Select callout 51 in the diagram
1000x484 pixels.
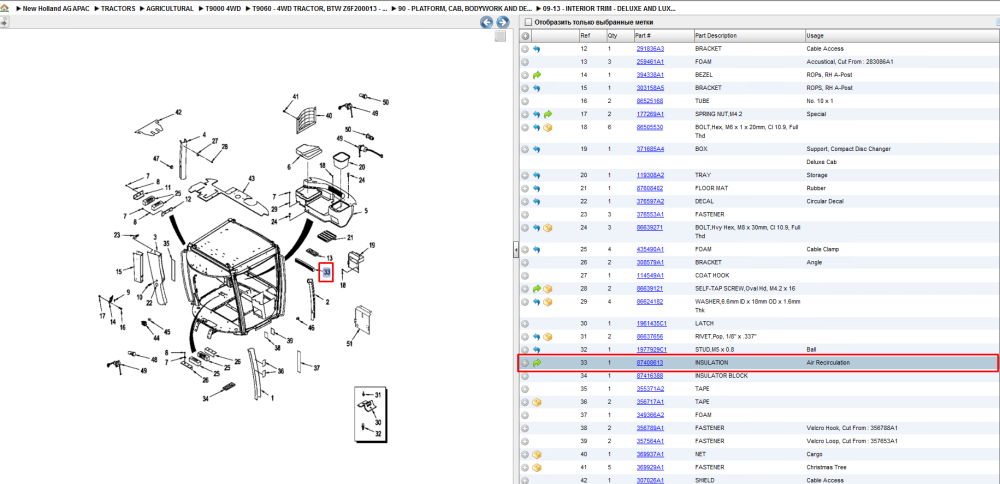point(349,344)
